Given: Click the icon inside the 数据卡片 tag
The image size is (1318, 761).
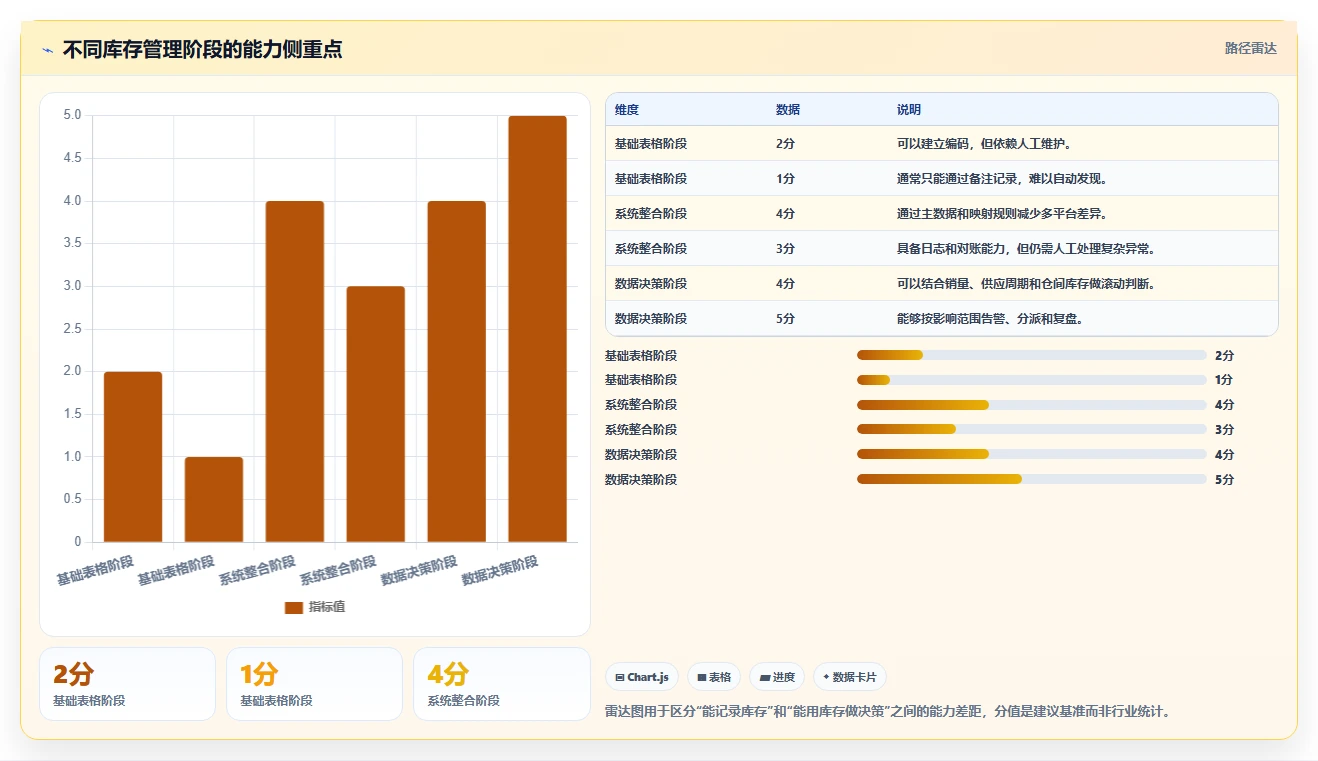Looking at the screenshot, I should pyautogui.click(x=826, y=677).
